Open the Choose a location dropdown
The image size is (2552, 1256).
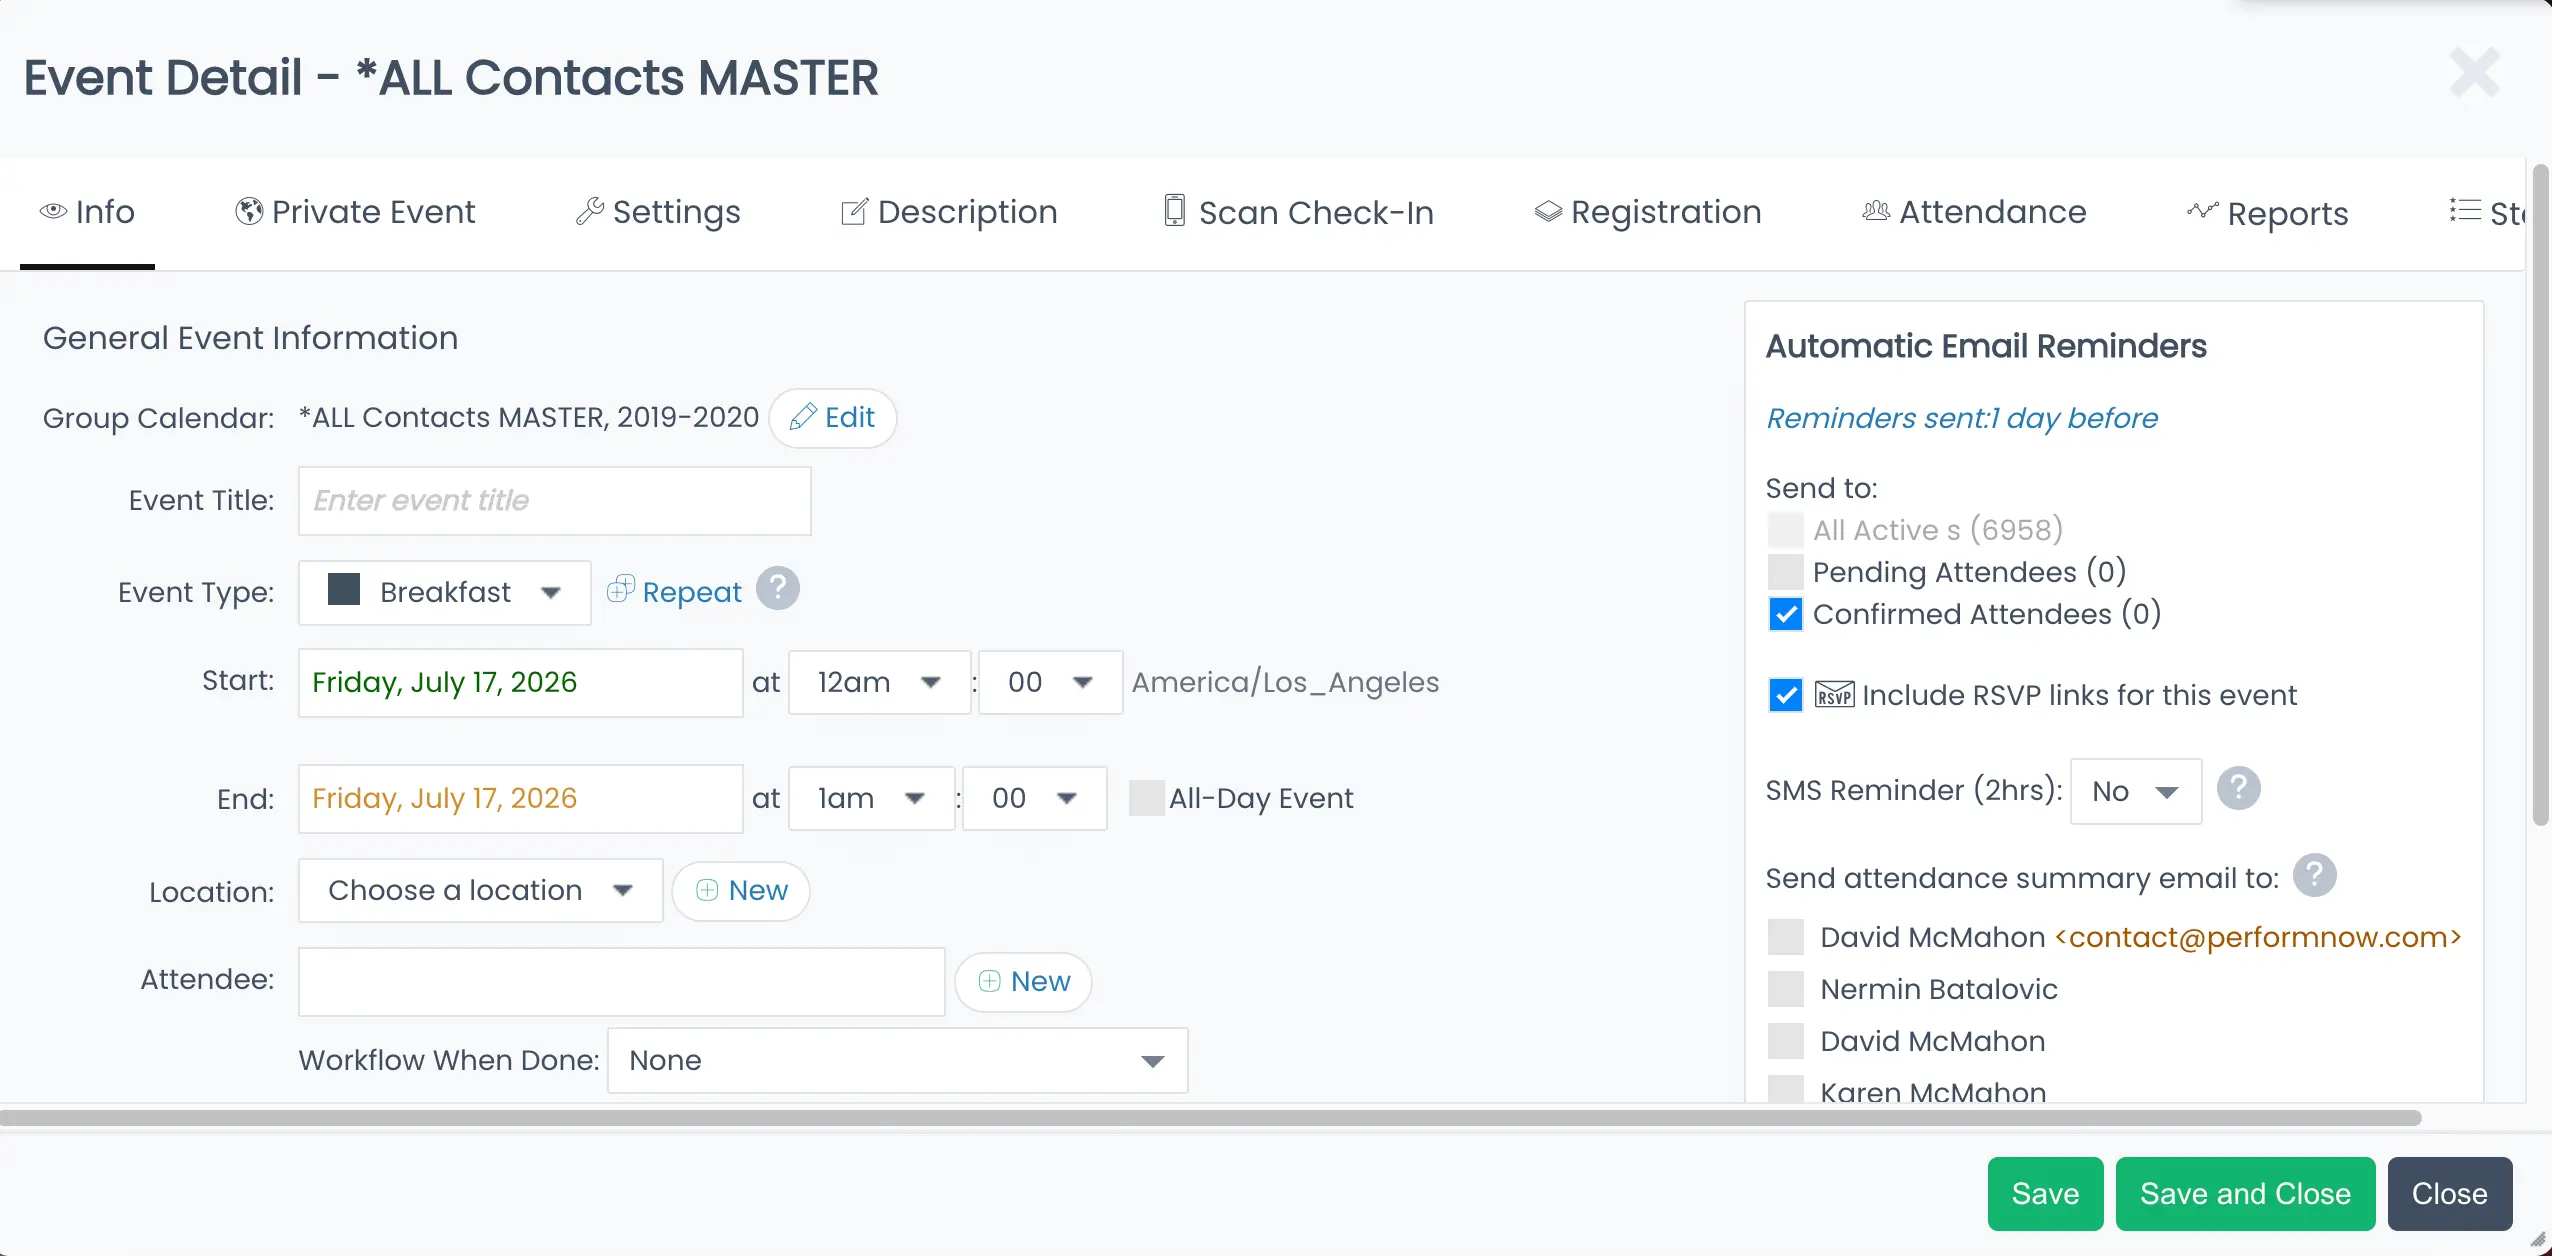(480, 890)
